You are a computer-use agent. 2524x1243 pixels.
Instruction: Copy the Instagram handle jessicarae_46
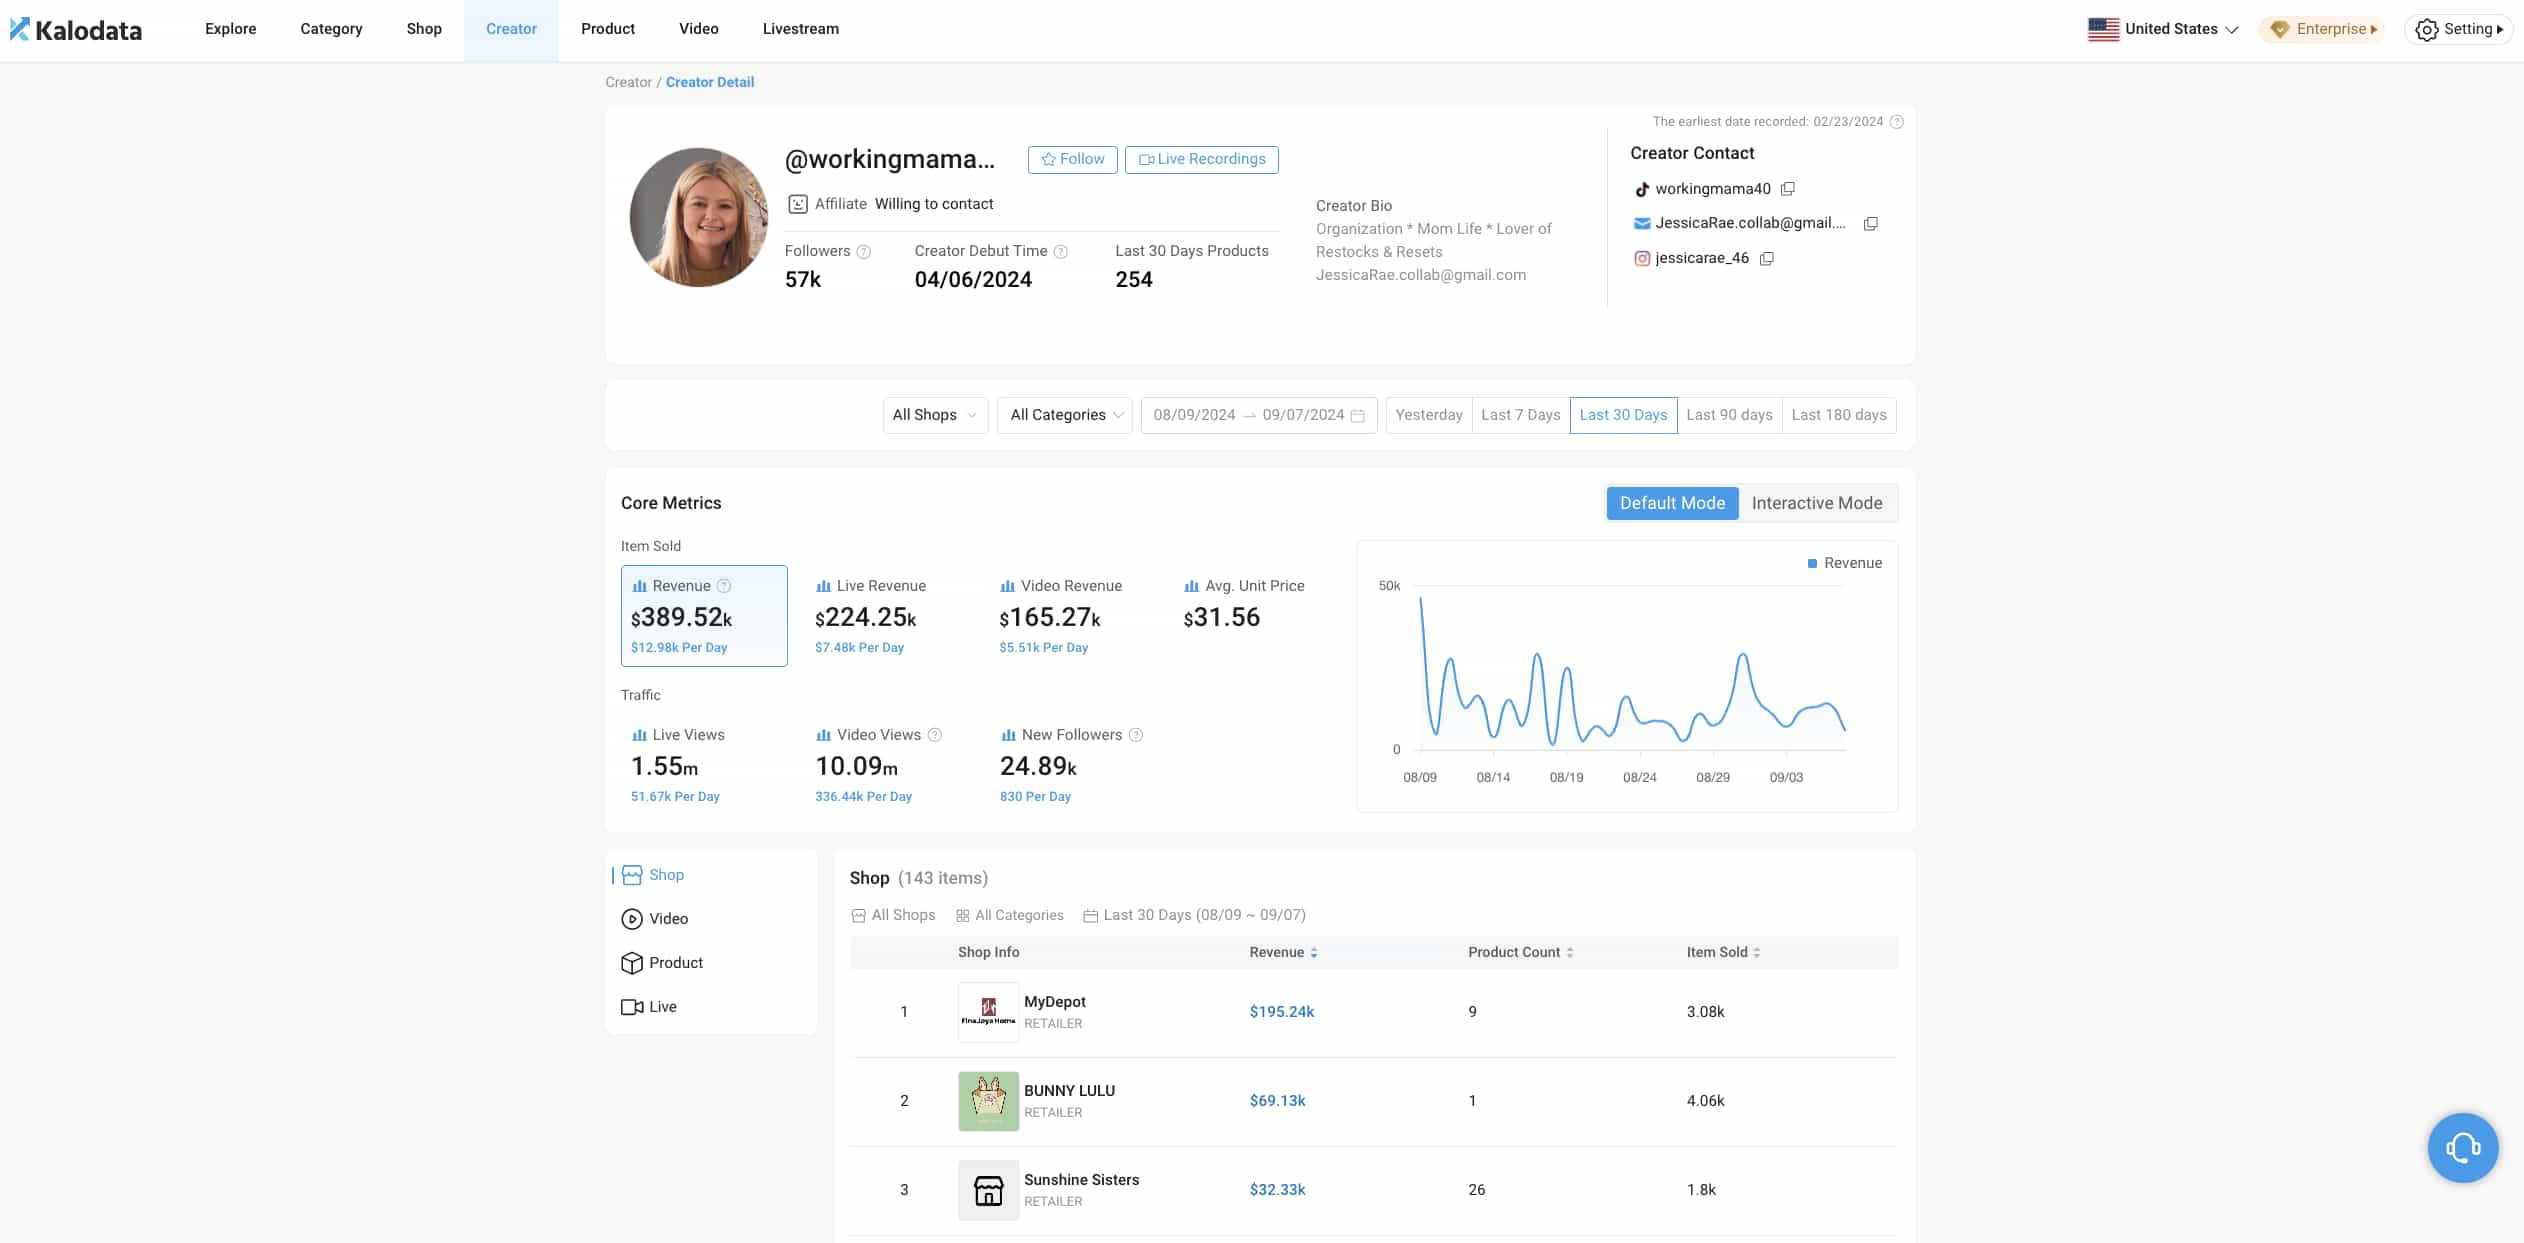coord(1767,259)
